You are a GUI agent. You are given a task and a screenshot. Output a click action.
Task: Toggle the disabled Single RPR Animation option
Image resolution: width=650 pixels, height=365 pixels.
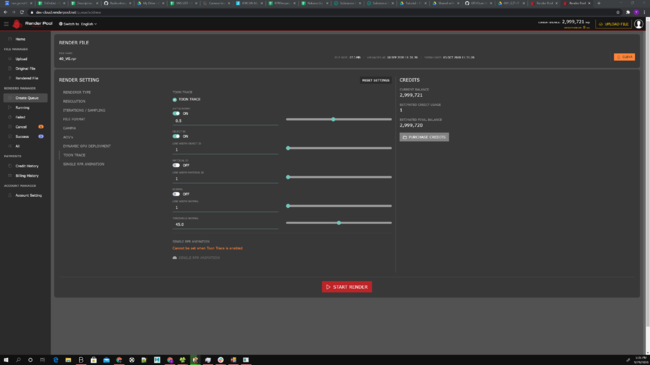[x=175, y=258]
